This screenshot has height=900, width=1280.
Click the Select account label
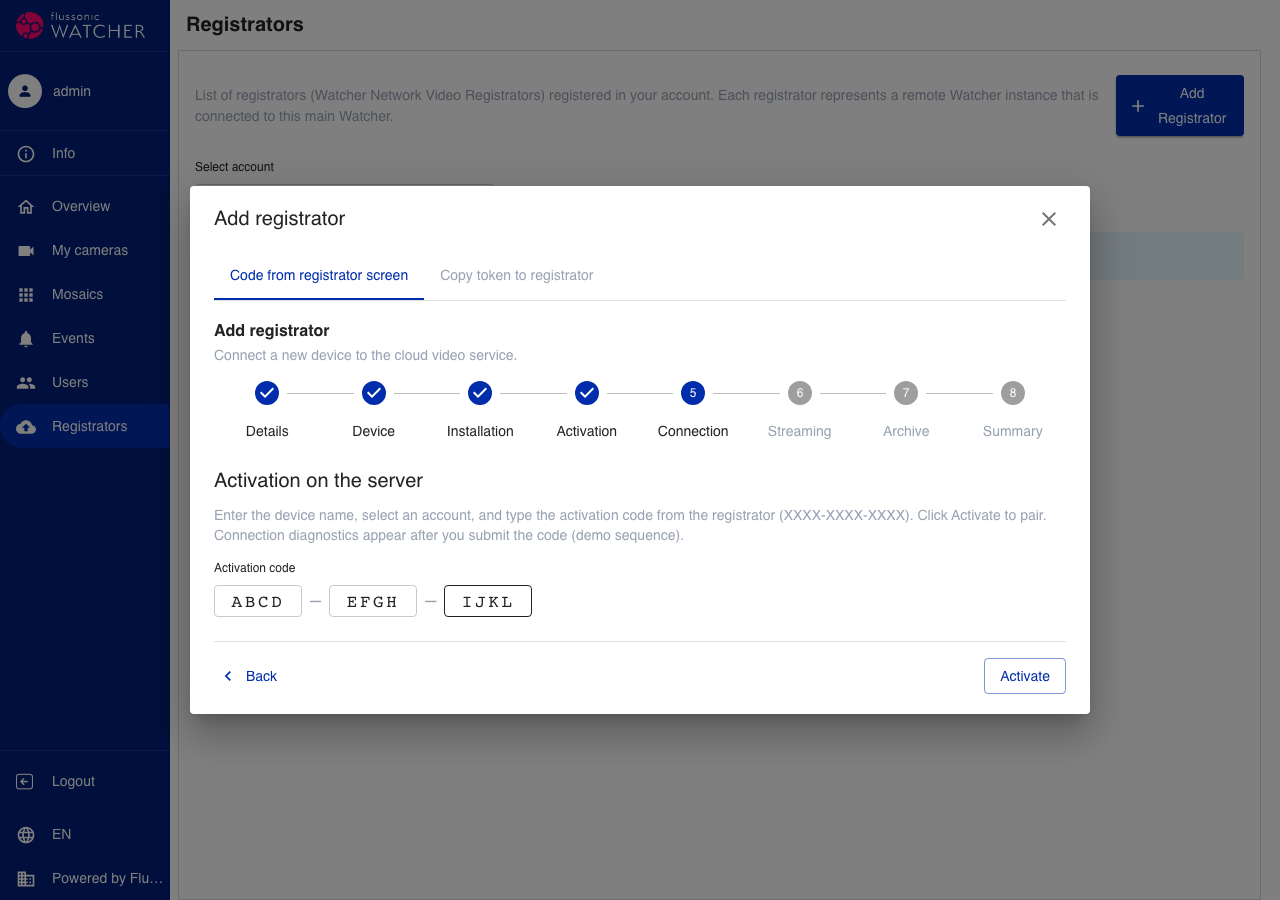tap(235, 167)
